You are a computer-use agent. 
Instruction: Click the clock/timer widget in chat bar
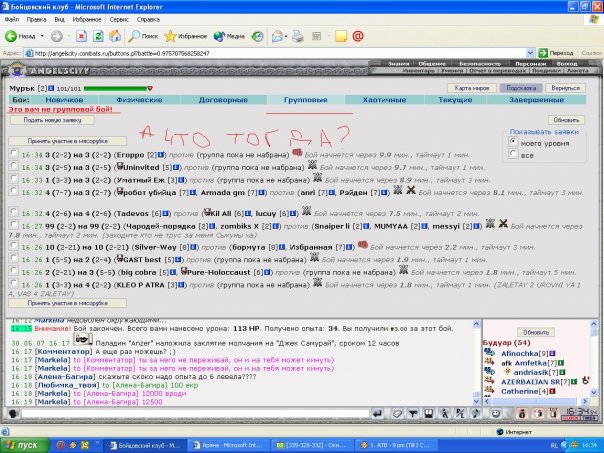tap(581, 414)
